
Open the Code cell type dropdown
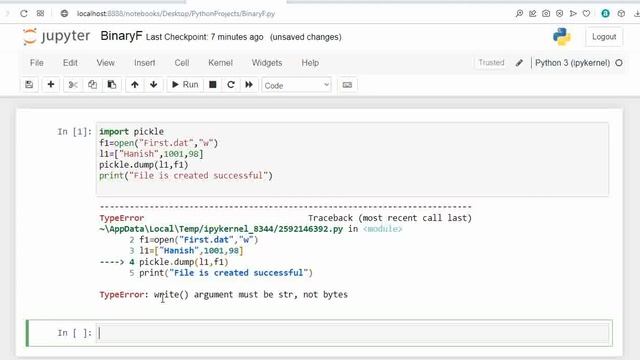[x=296, y=85]
